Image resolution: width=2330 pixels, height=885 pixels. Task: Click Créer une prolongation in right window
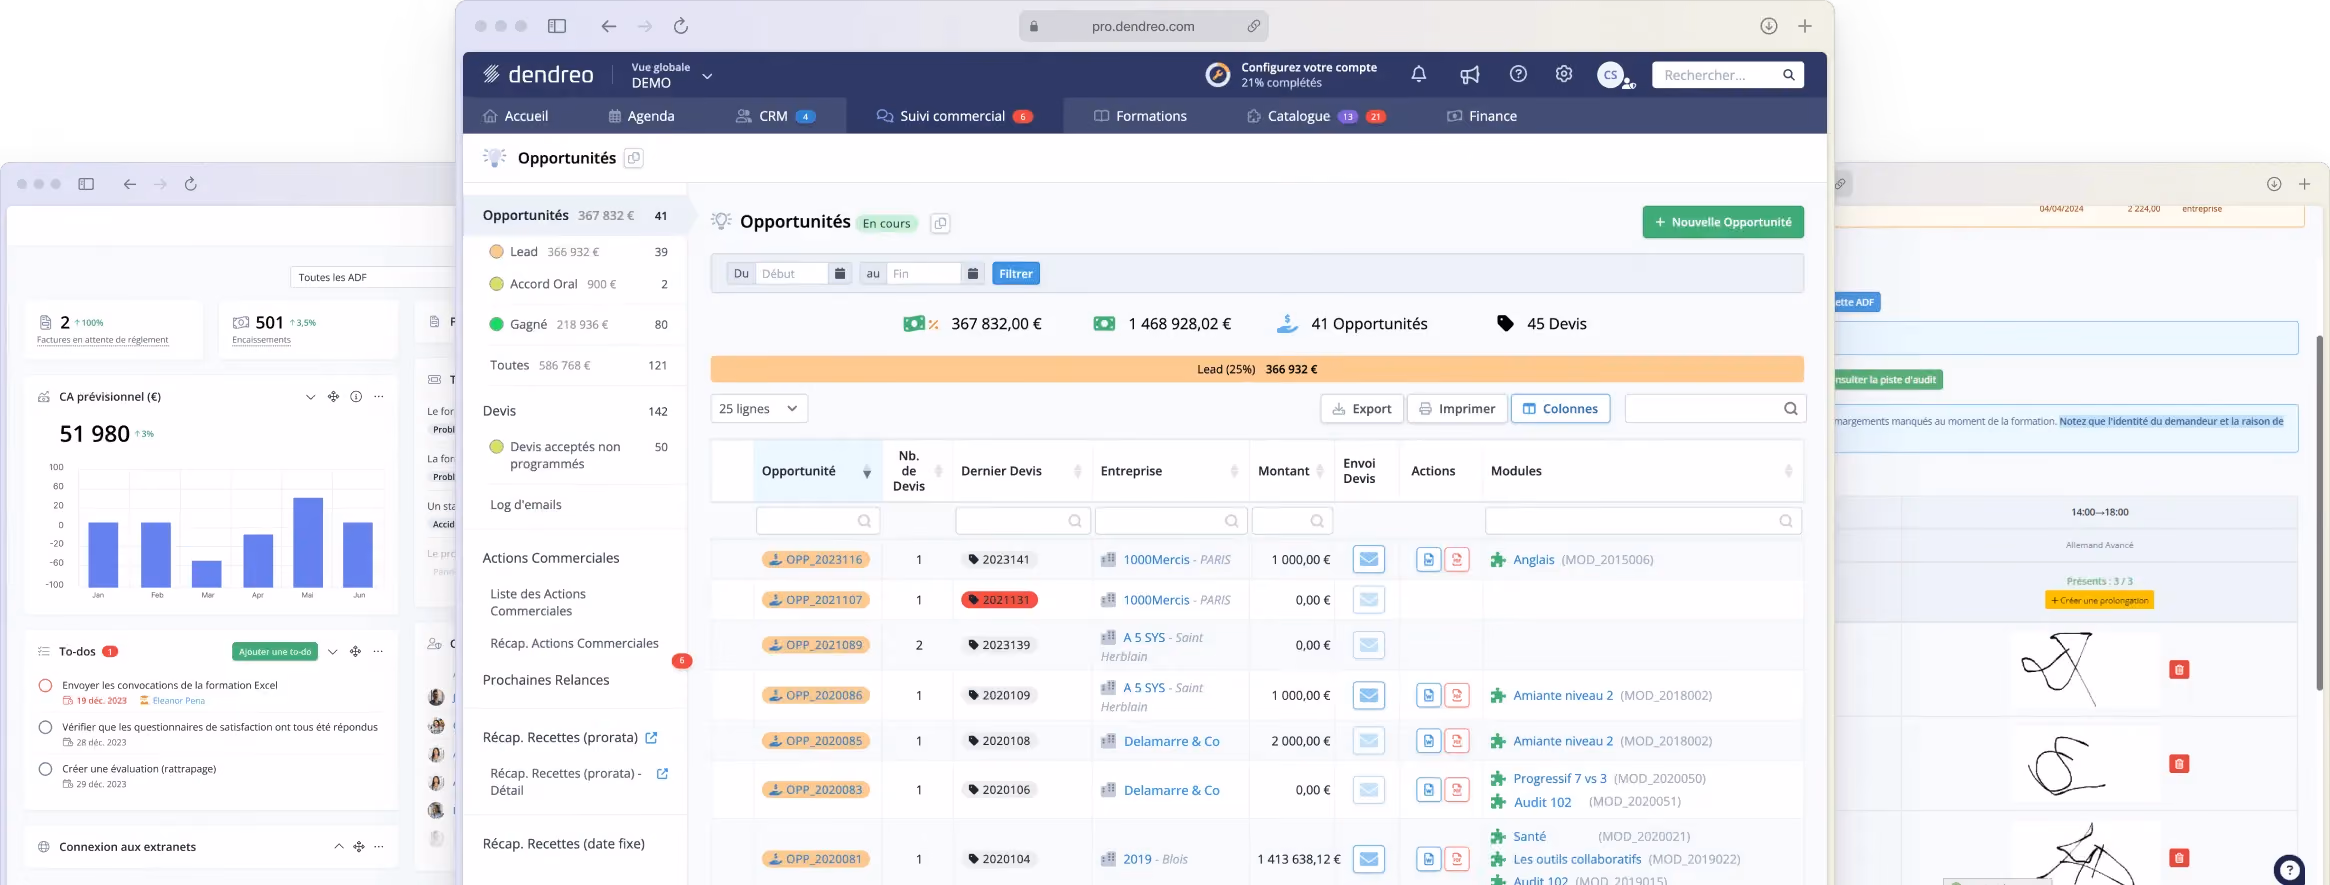coord(2099,601)
